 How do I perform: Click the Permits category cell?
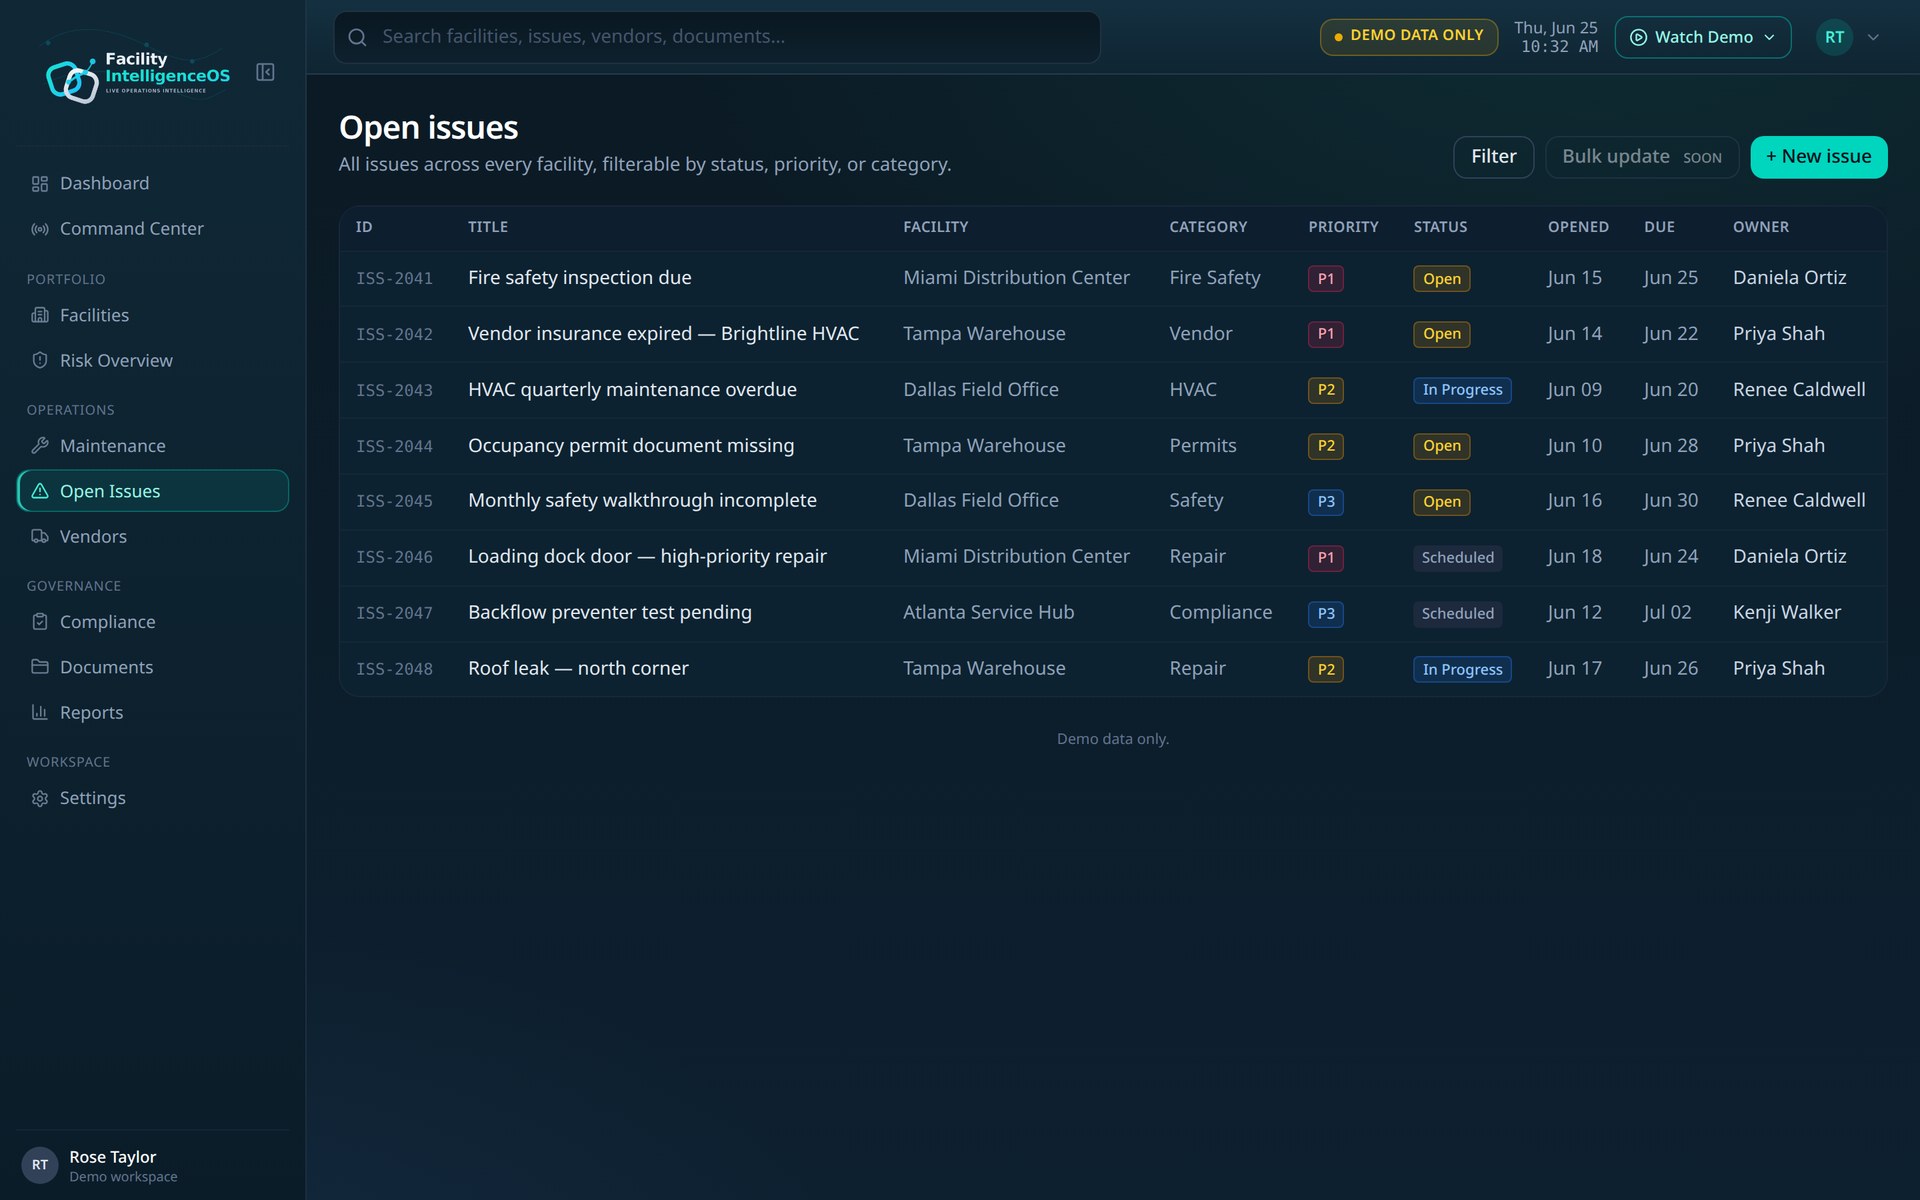pyautogui.click(x=1202, y=446)
